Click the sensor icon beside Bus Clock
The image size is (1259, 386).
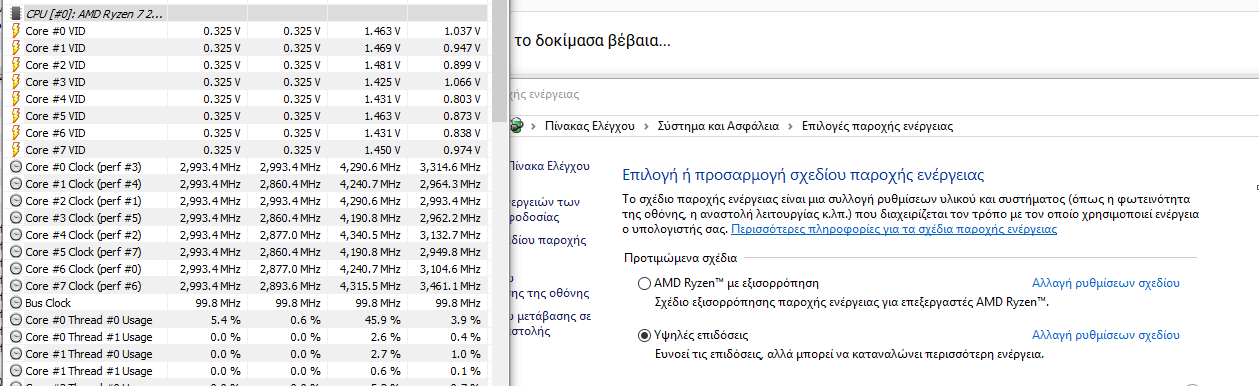(16, 303)
